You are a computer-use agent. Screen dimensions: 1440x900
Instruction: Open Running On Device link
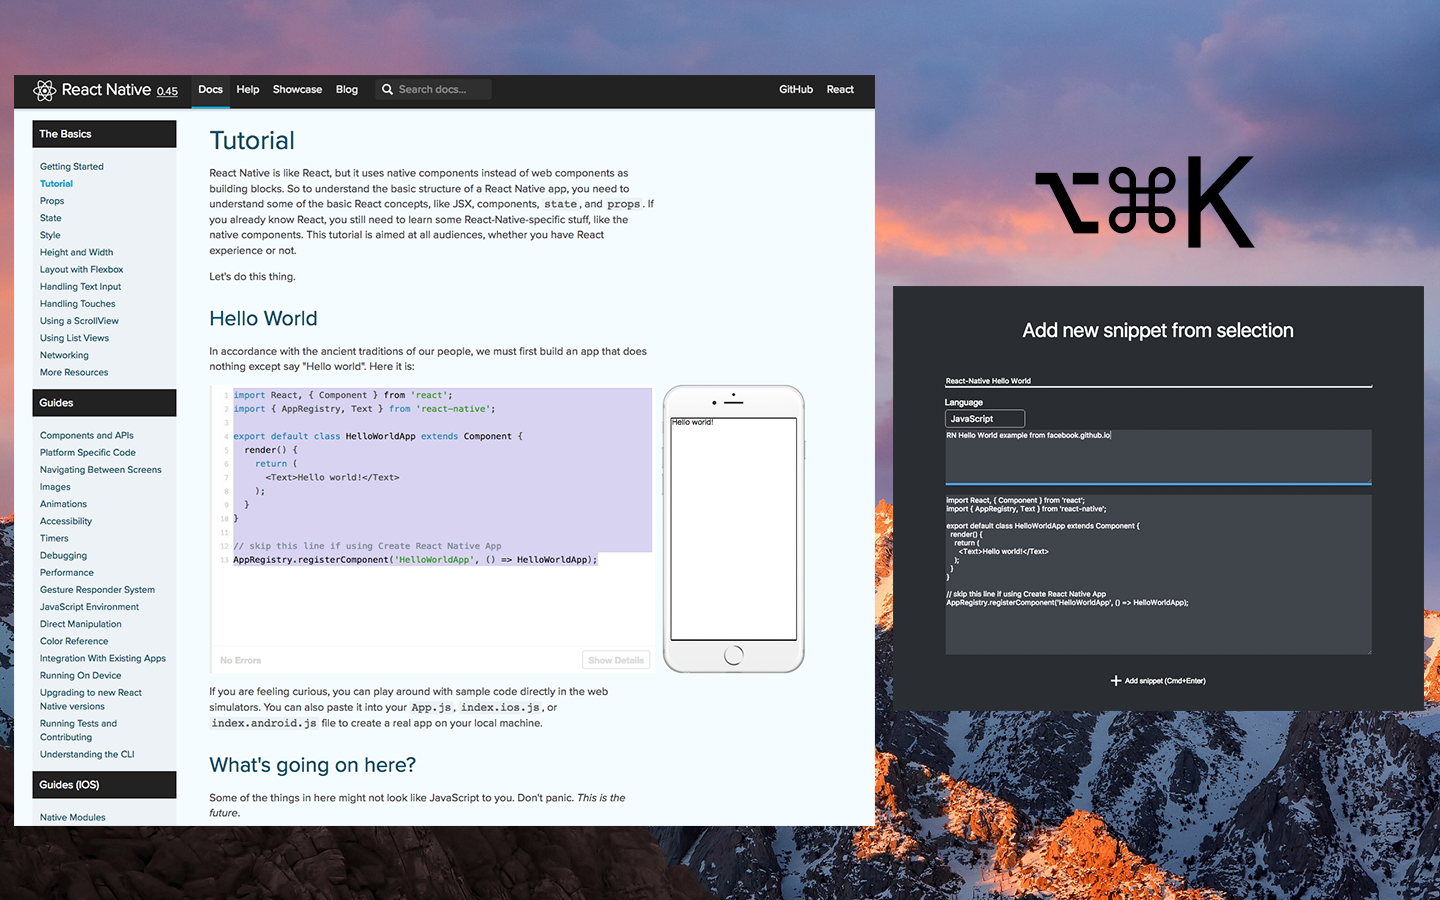pos(80,676)
